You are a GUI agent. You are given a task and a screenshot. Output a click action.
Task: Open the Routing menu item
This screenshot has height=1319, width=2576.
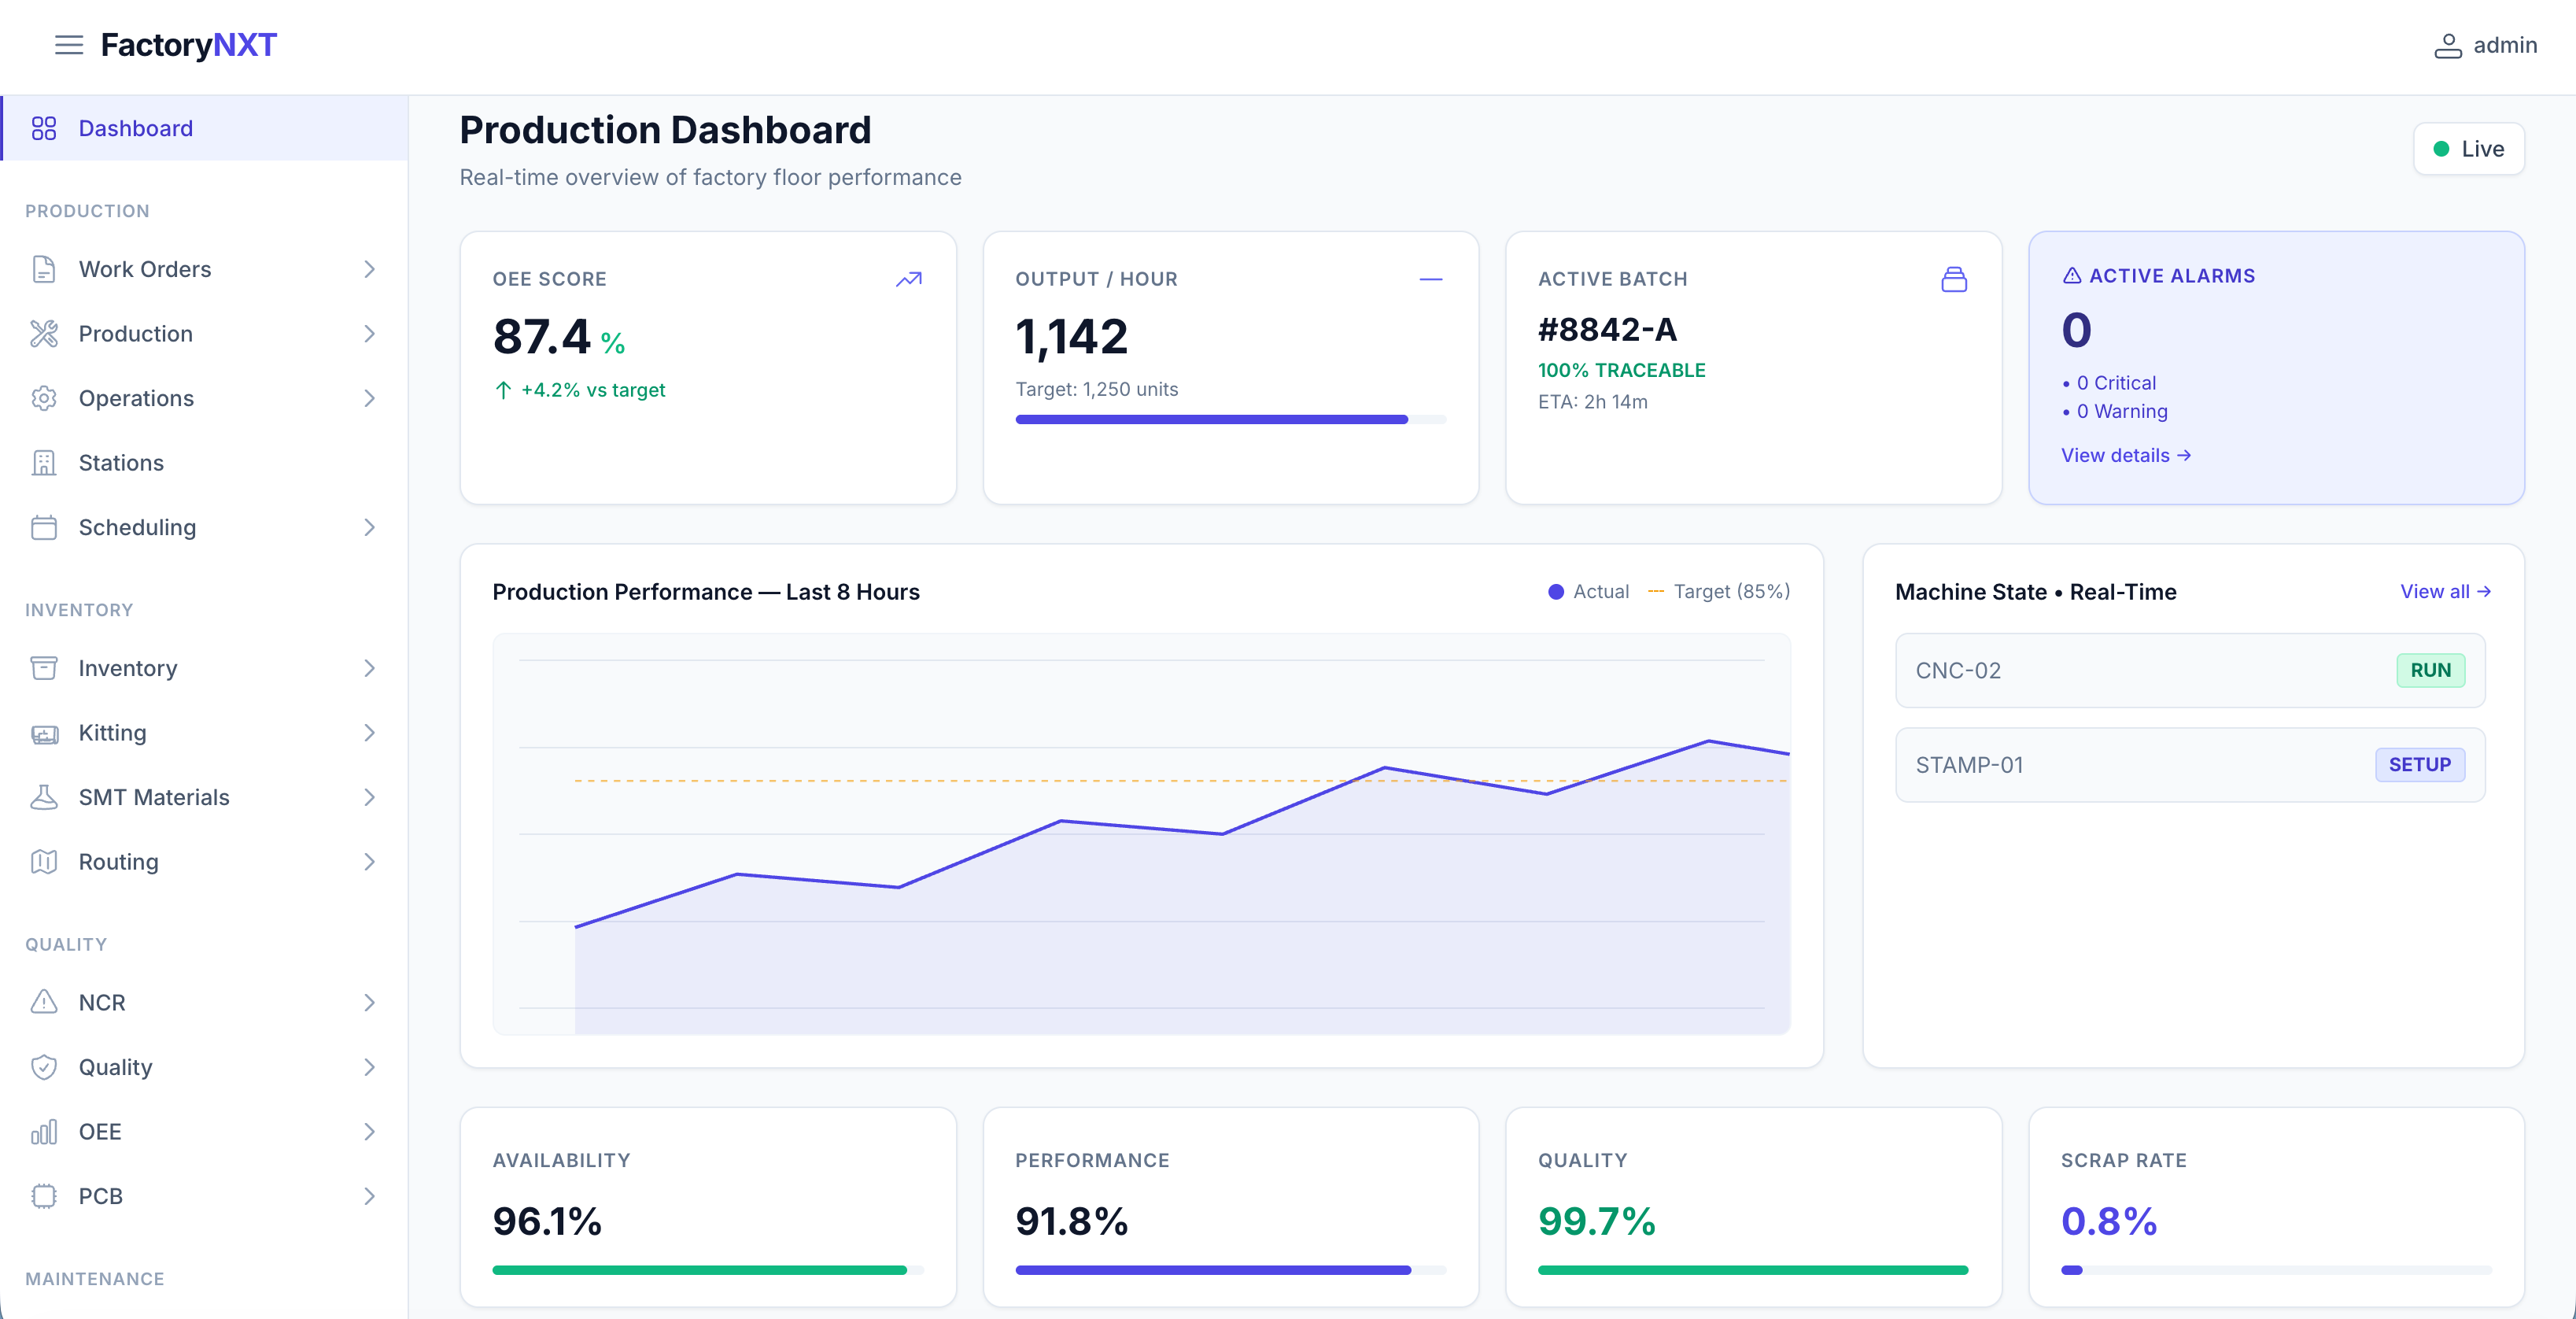(204, 862)
